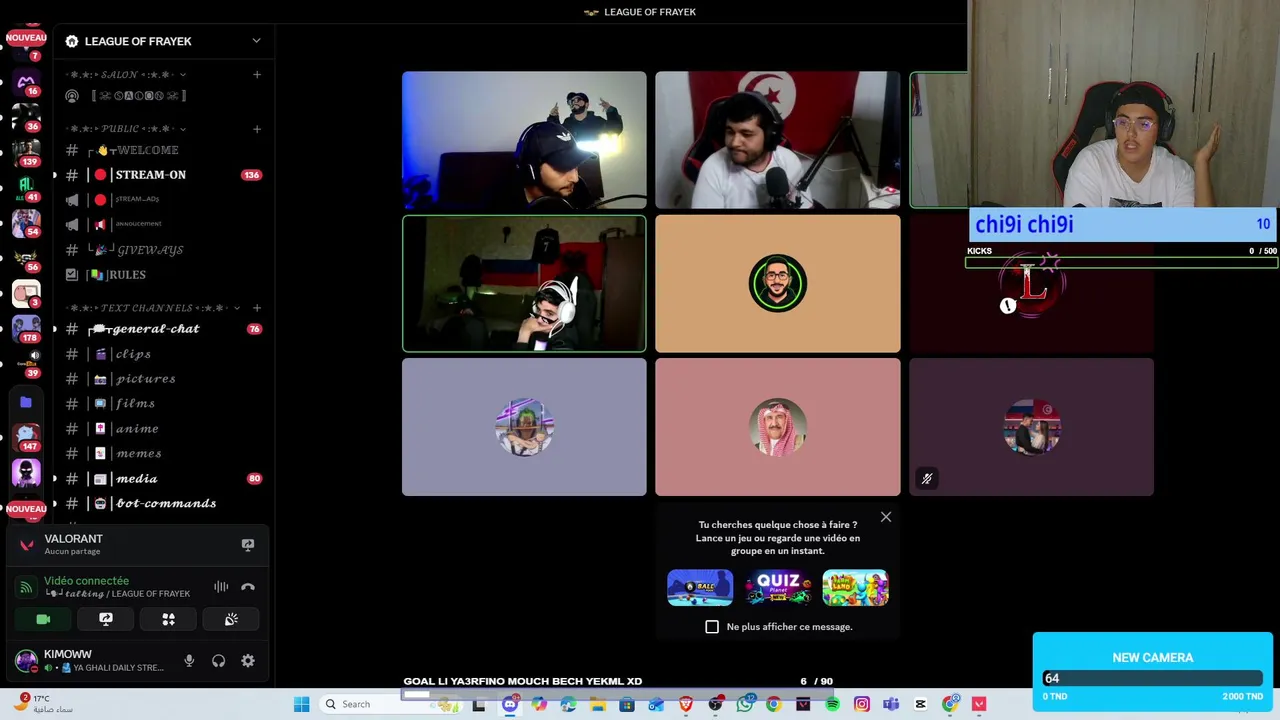
Task: Open Microsoft Store from the taskbar
Action: (x=626, y=704)
